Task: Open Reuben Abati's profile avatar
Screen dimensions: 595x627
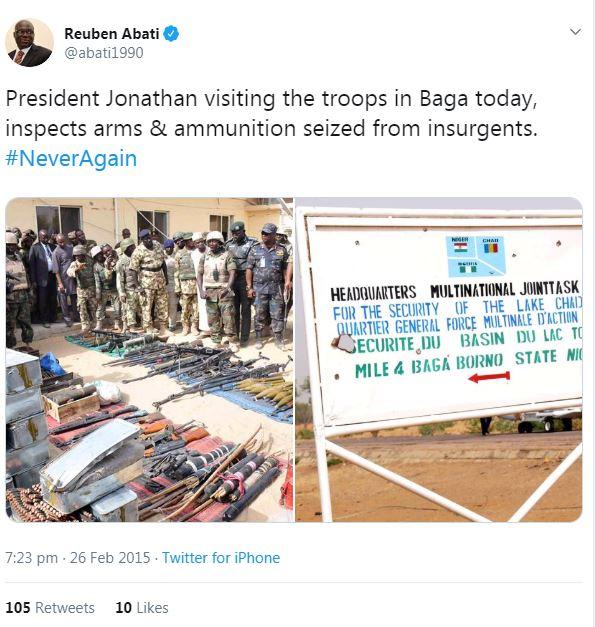Action: pos(29,42)
